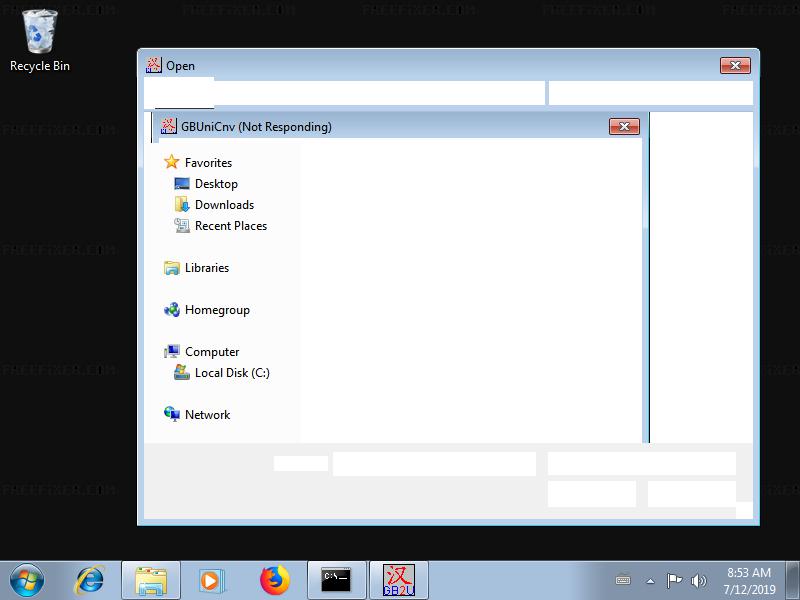Select Downloads label in Favorites
Image resolution: width=800 pixels, height=600 pixels.
(224, 205)
